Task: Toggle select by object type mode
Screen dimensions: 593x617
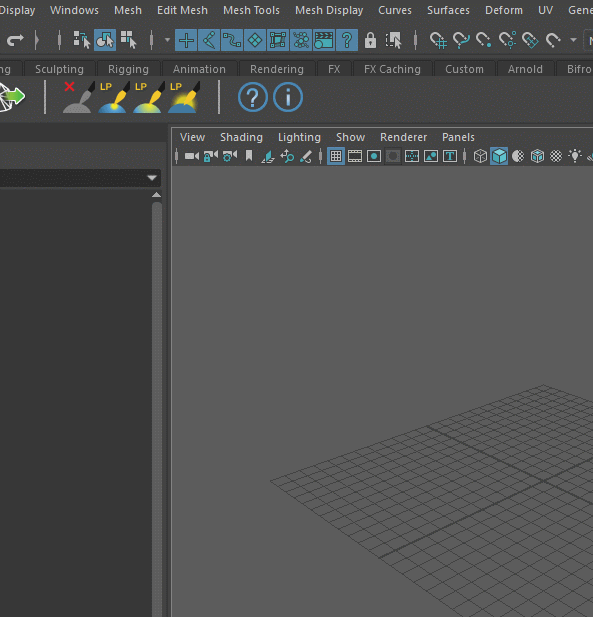Action: 105,40
